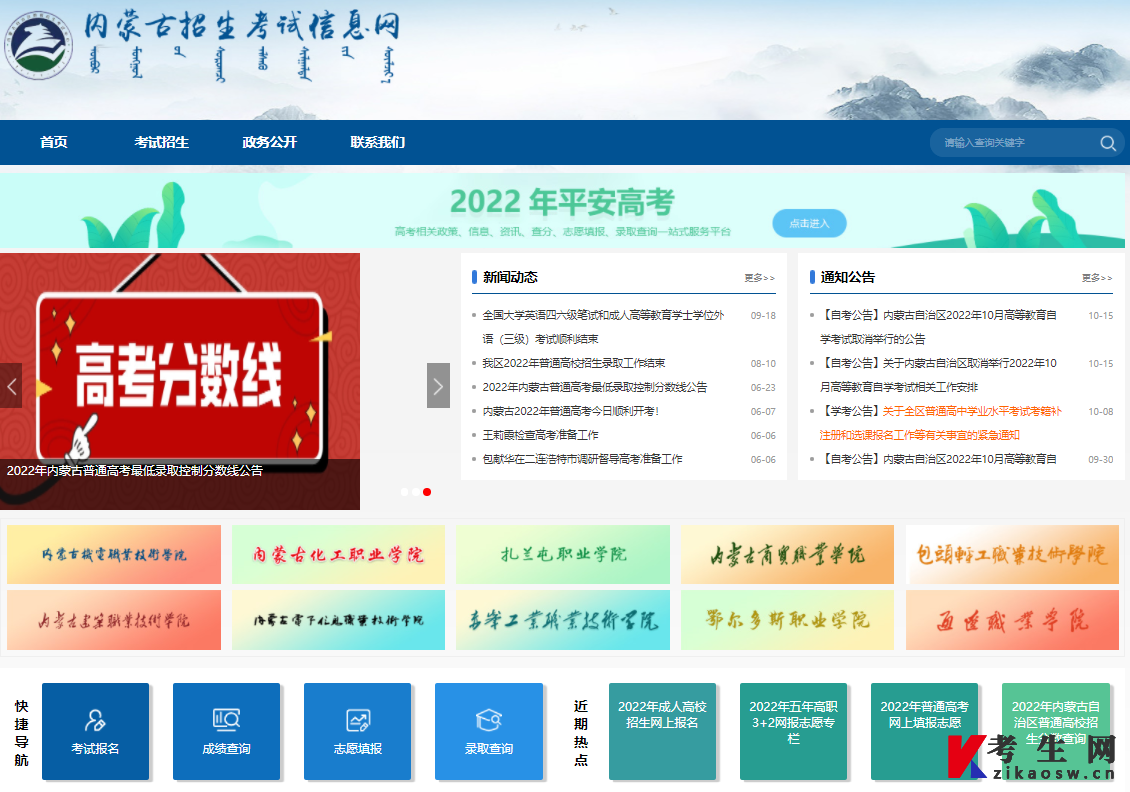Open news 包献华在二连浩特市调研督导

(582, 459)
